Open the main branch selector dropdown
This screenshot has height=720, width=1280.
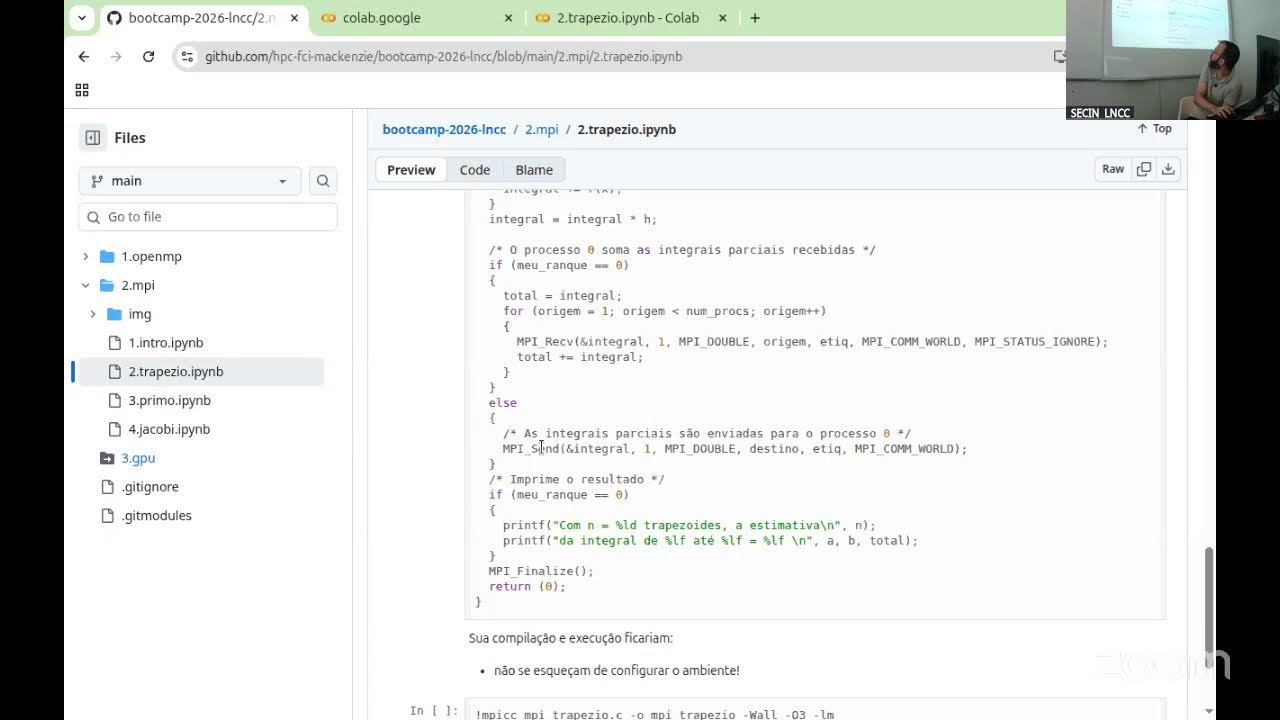click(189, 181)
